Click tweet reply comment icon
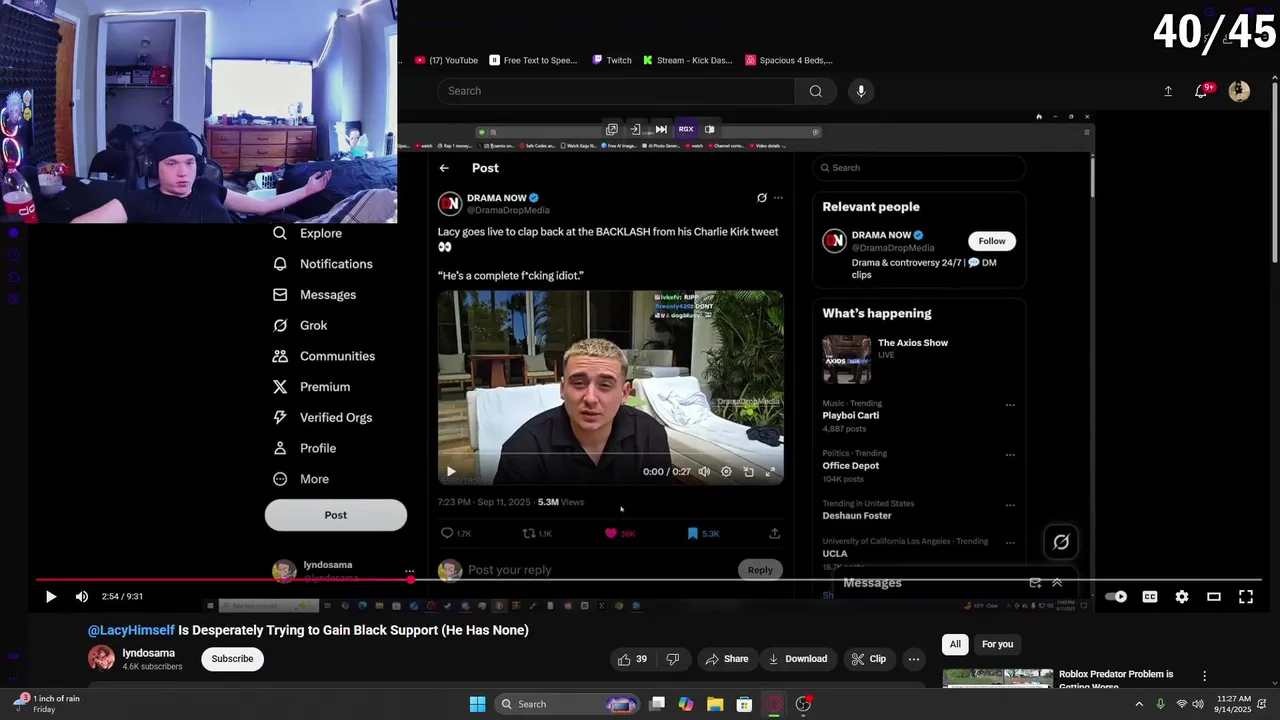 [447, 533]
